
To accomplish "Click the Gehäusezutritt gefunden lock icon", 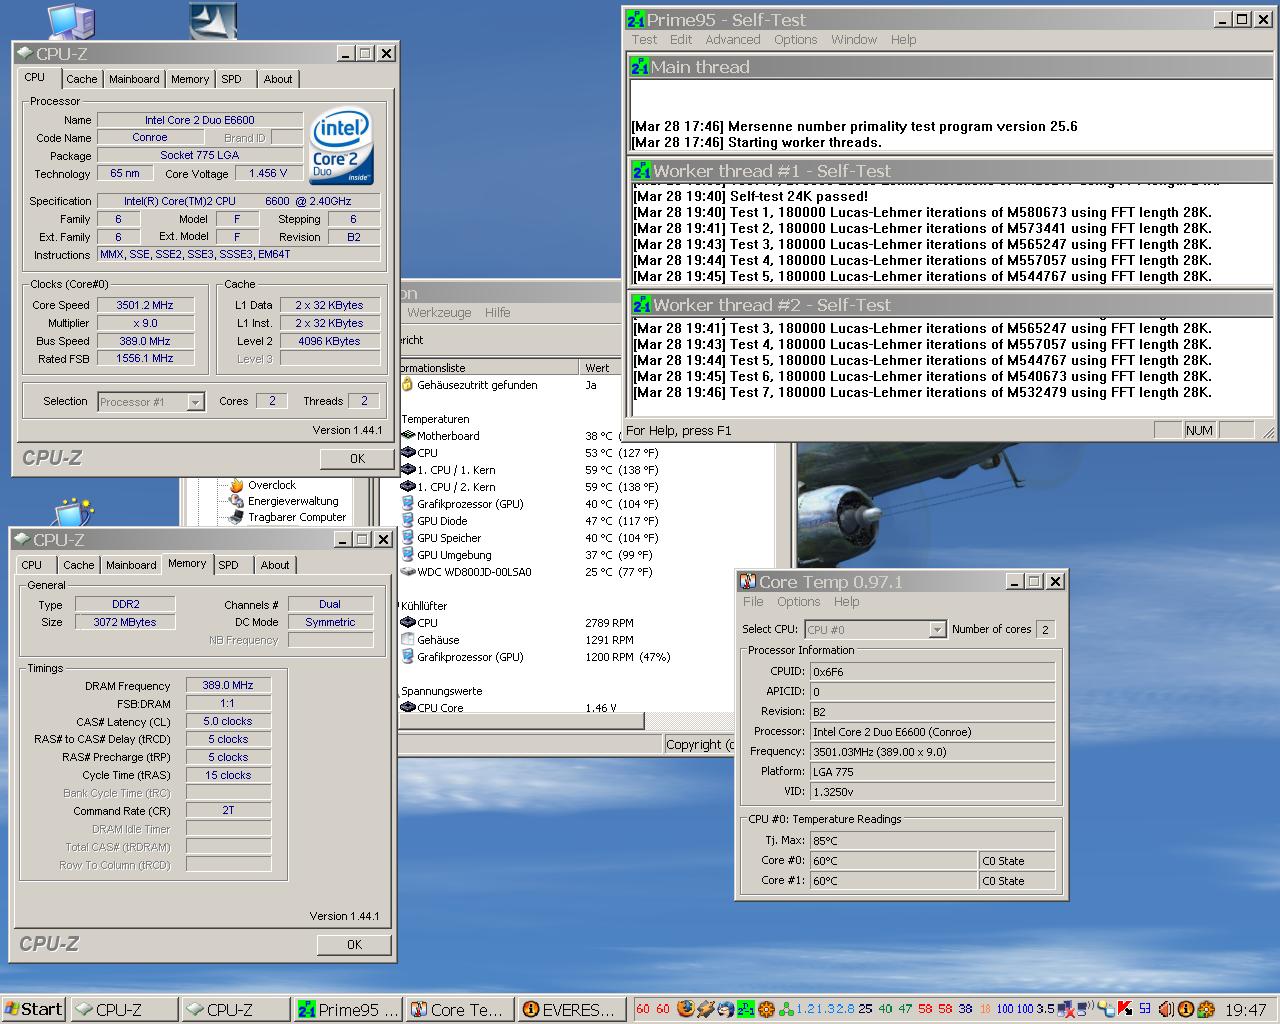I will (x=407, y=385).
